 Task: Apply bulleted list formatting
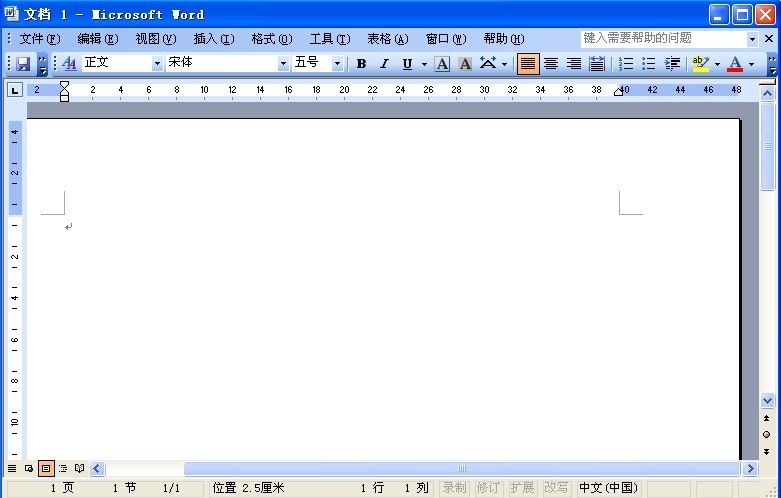pos(649,64)
